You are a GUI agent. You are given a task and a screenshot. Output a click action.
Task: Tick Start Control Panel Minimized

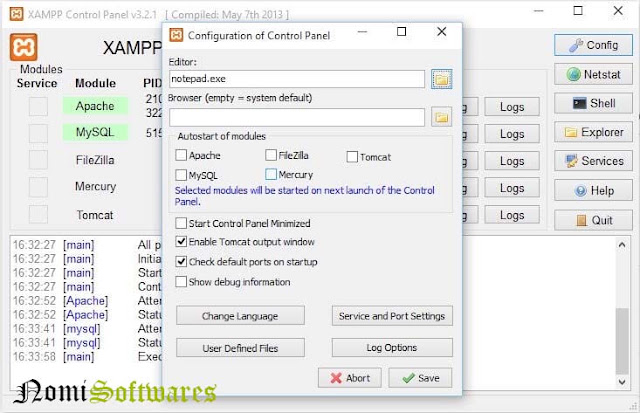tap(181, 223)
